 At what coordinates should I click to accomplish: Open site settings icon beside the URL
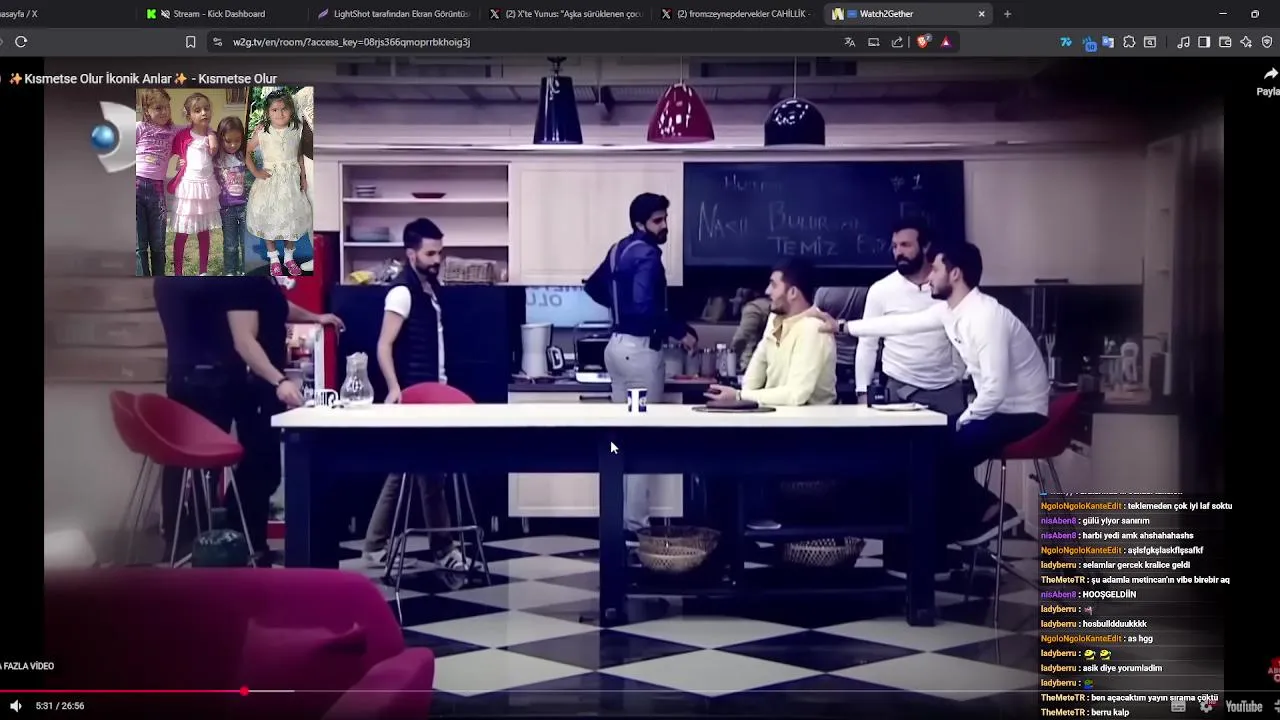tap(217, 42)
